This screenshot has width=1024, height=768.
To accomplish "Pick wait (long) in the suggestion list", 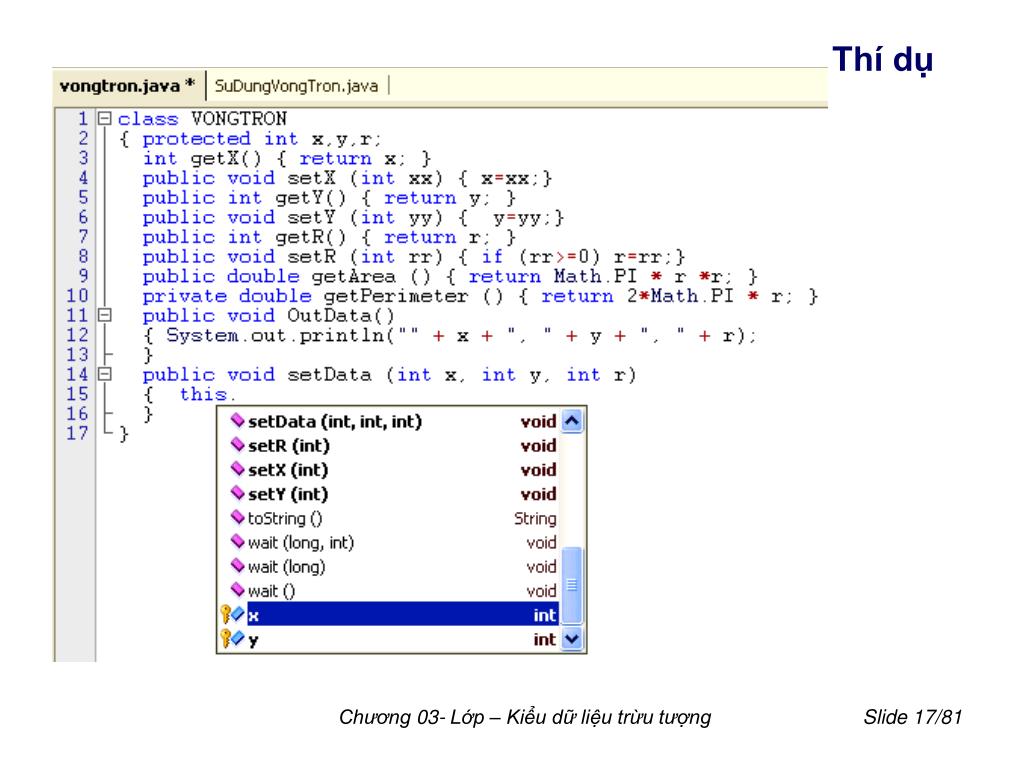I will click(x=390, y=566).
